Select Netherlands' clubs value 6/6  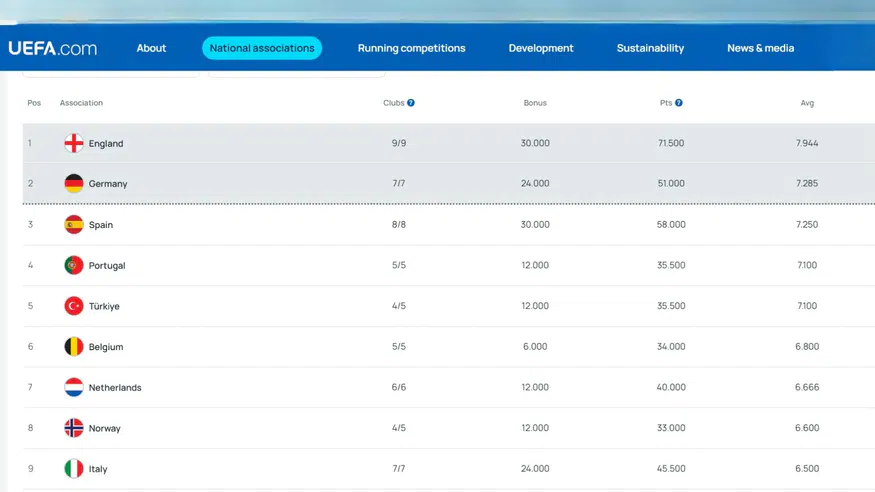pyautogui.click(x=398, y=387)
